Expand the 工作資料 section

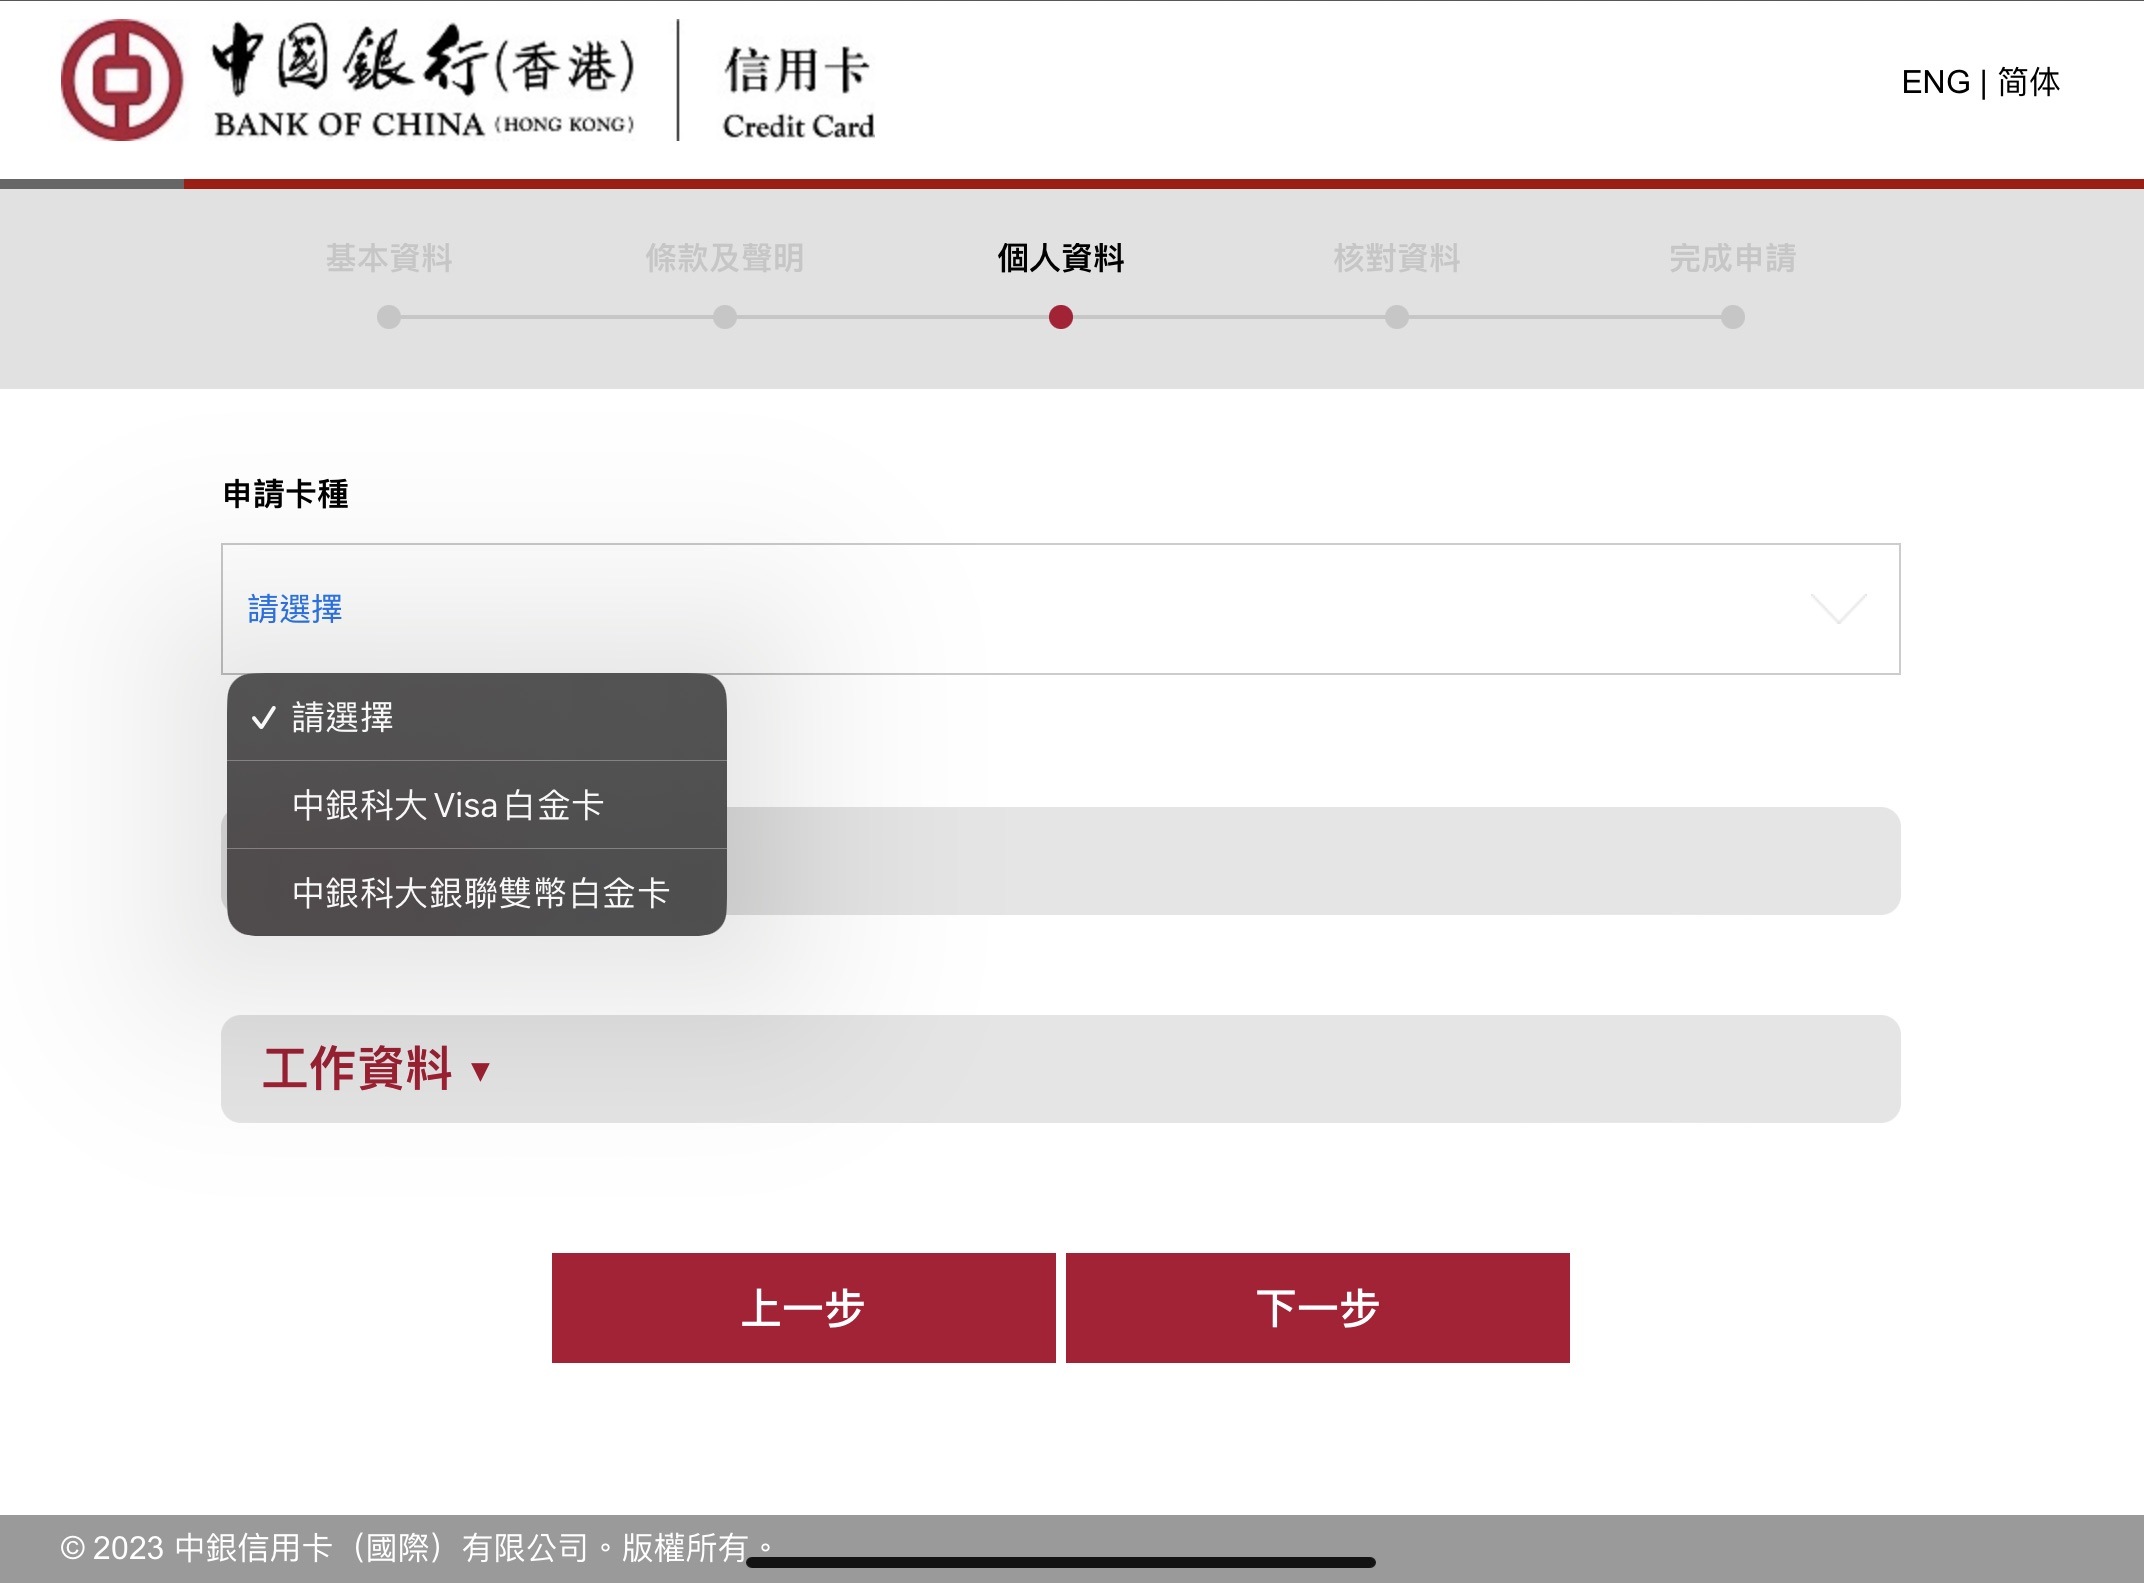coord(1060,1069)
